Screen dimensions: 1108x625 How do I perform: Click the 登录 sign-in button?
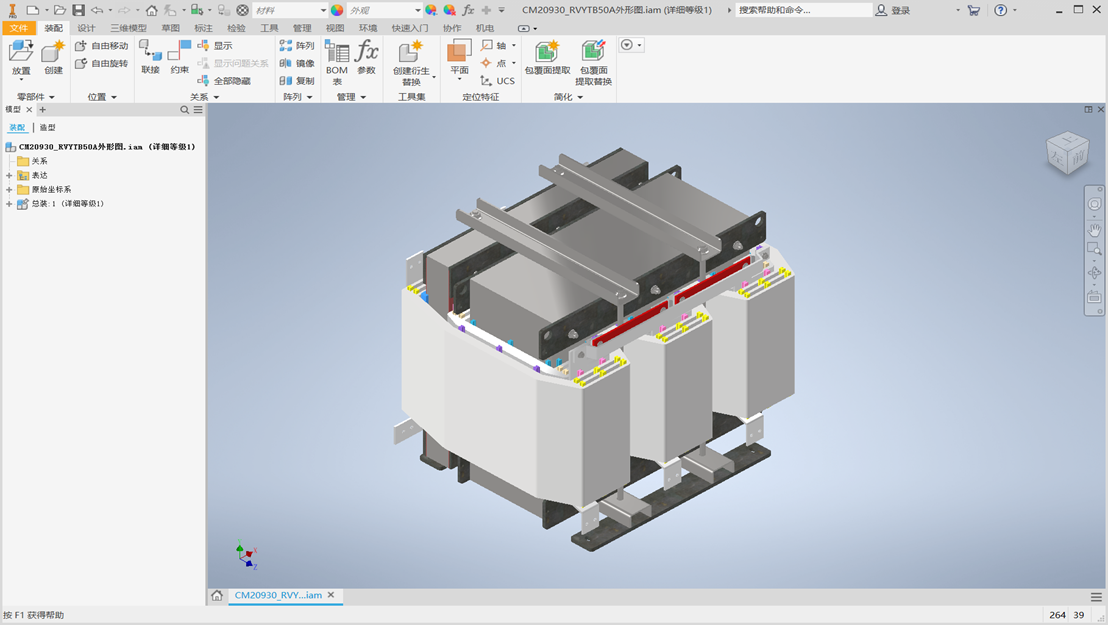893,10
